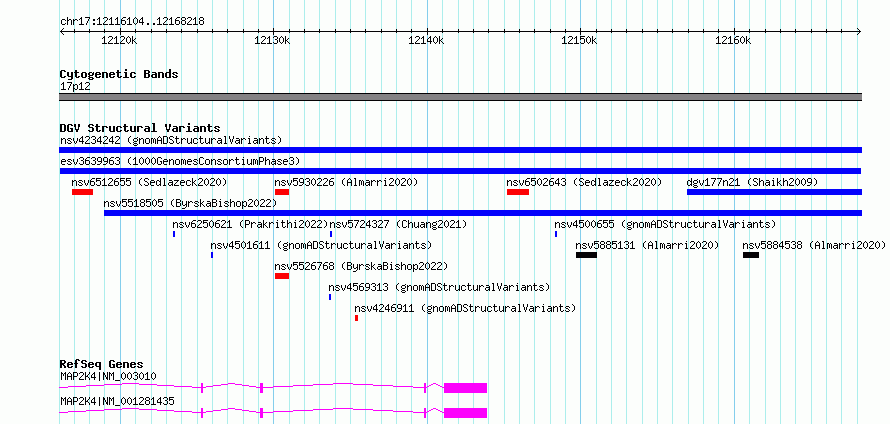This screenshot has width=890, height=424.
Task: Select the esv3639963 blue variant bar
Action: (460, 171)
